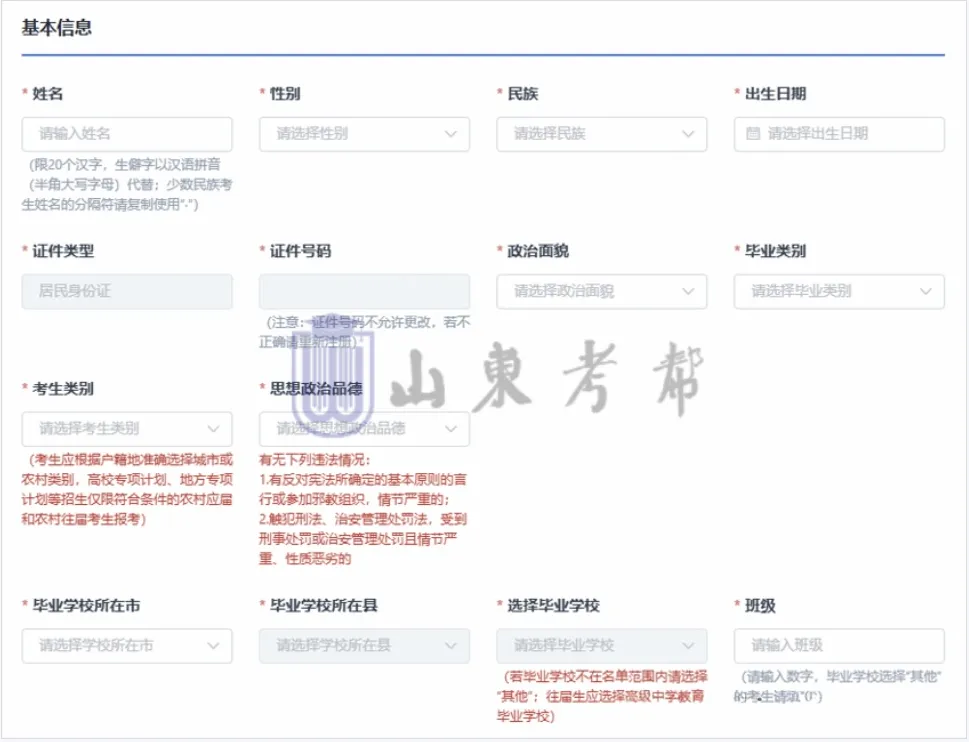Click the chevron arrow in 性别 dropdown
Image resolution: width=969 pixels, height=742 pixels.
pyautogui.click(x=451, y=134)
